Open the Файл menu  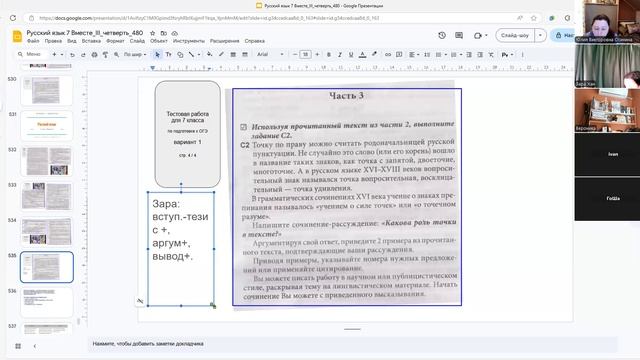coord(33,41)
